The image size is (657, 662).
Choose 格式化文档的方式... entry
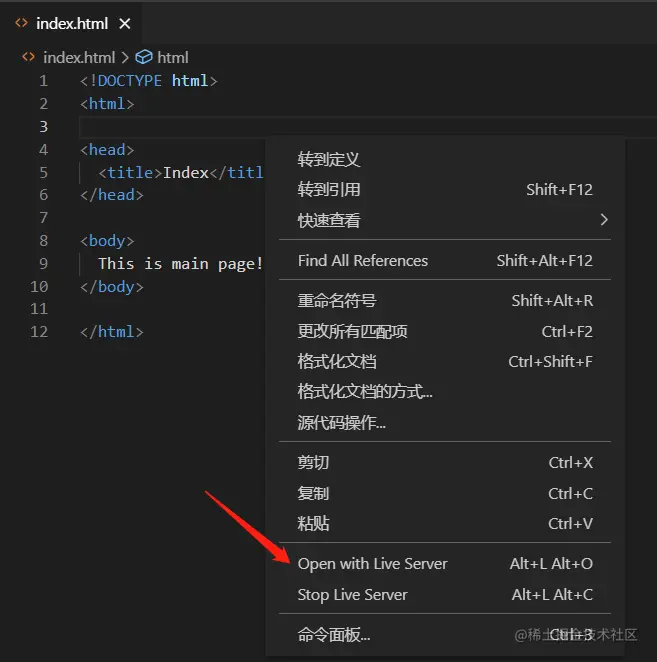[445, 391]
